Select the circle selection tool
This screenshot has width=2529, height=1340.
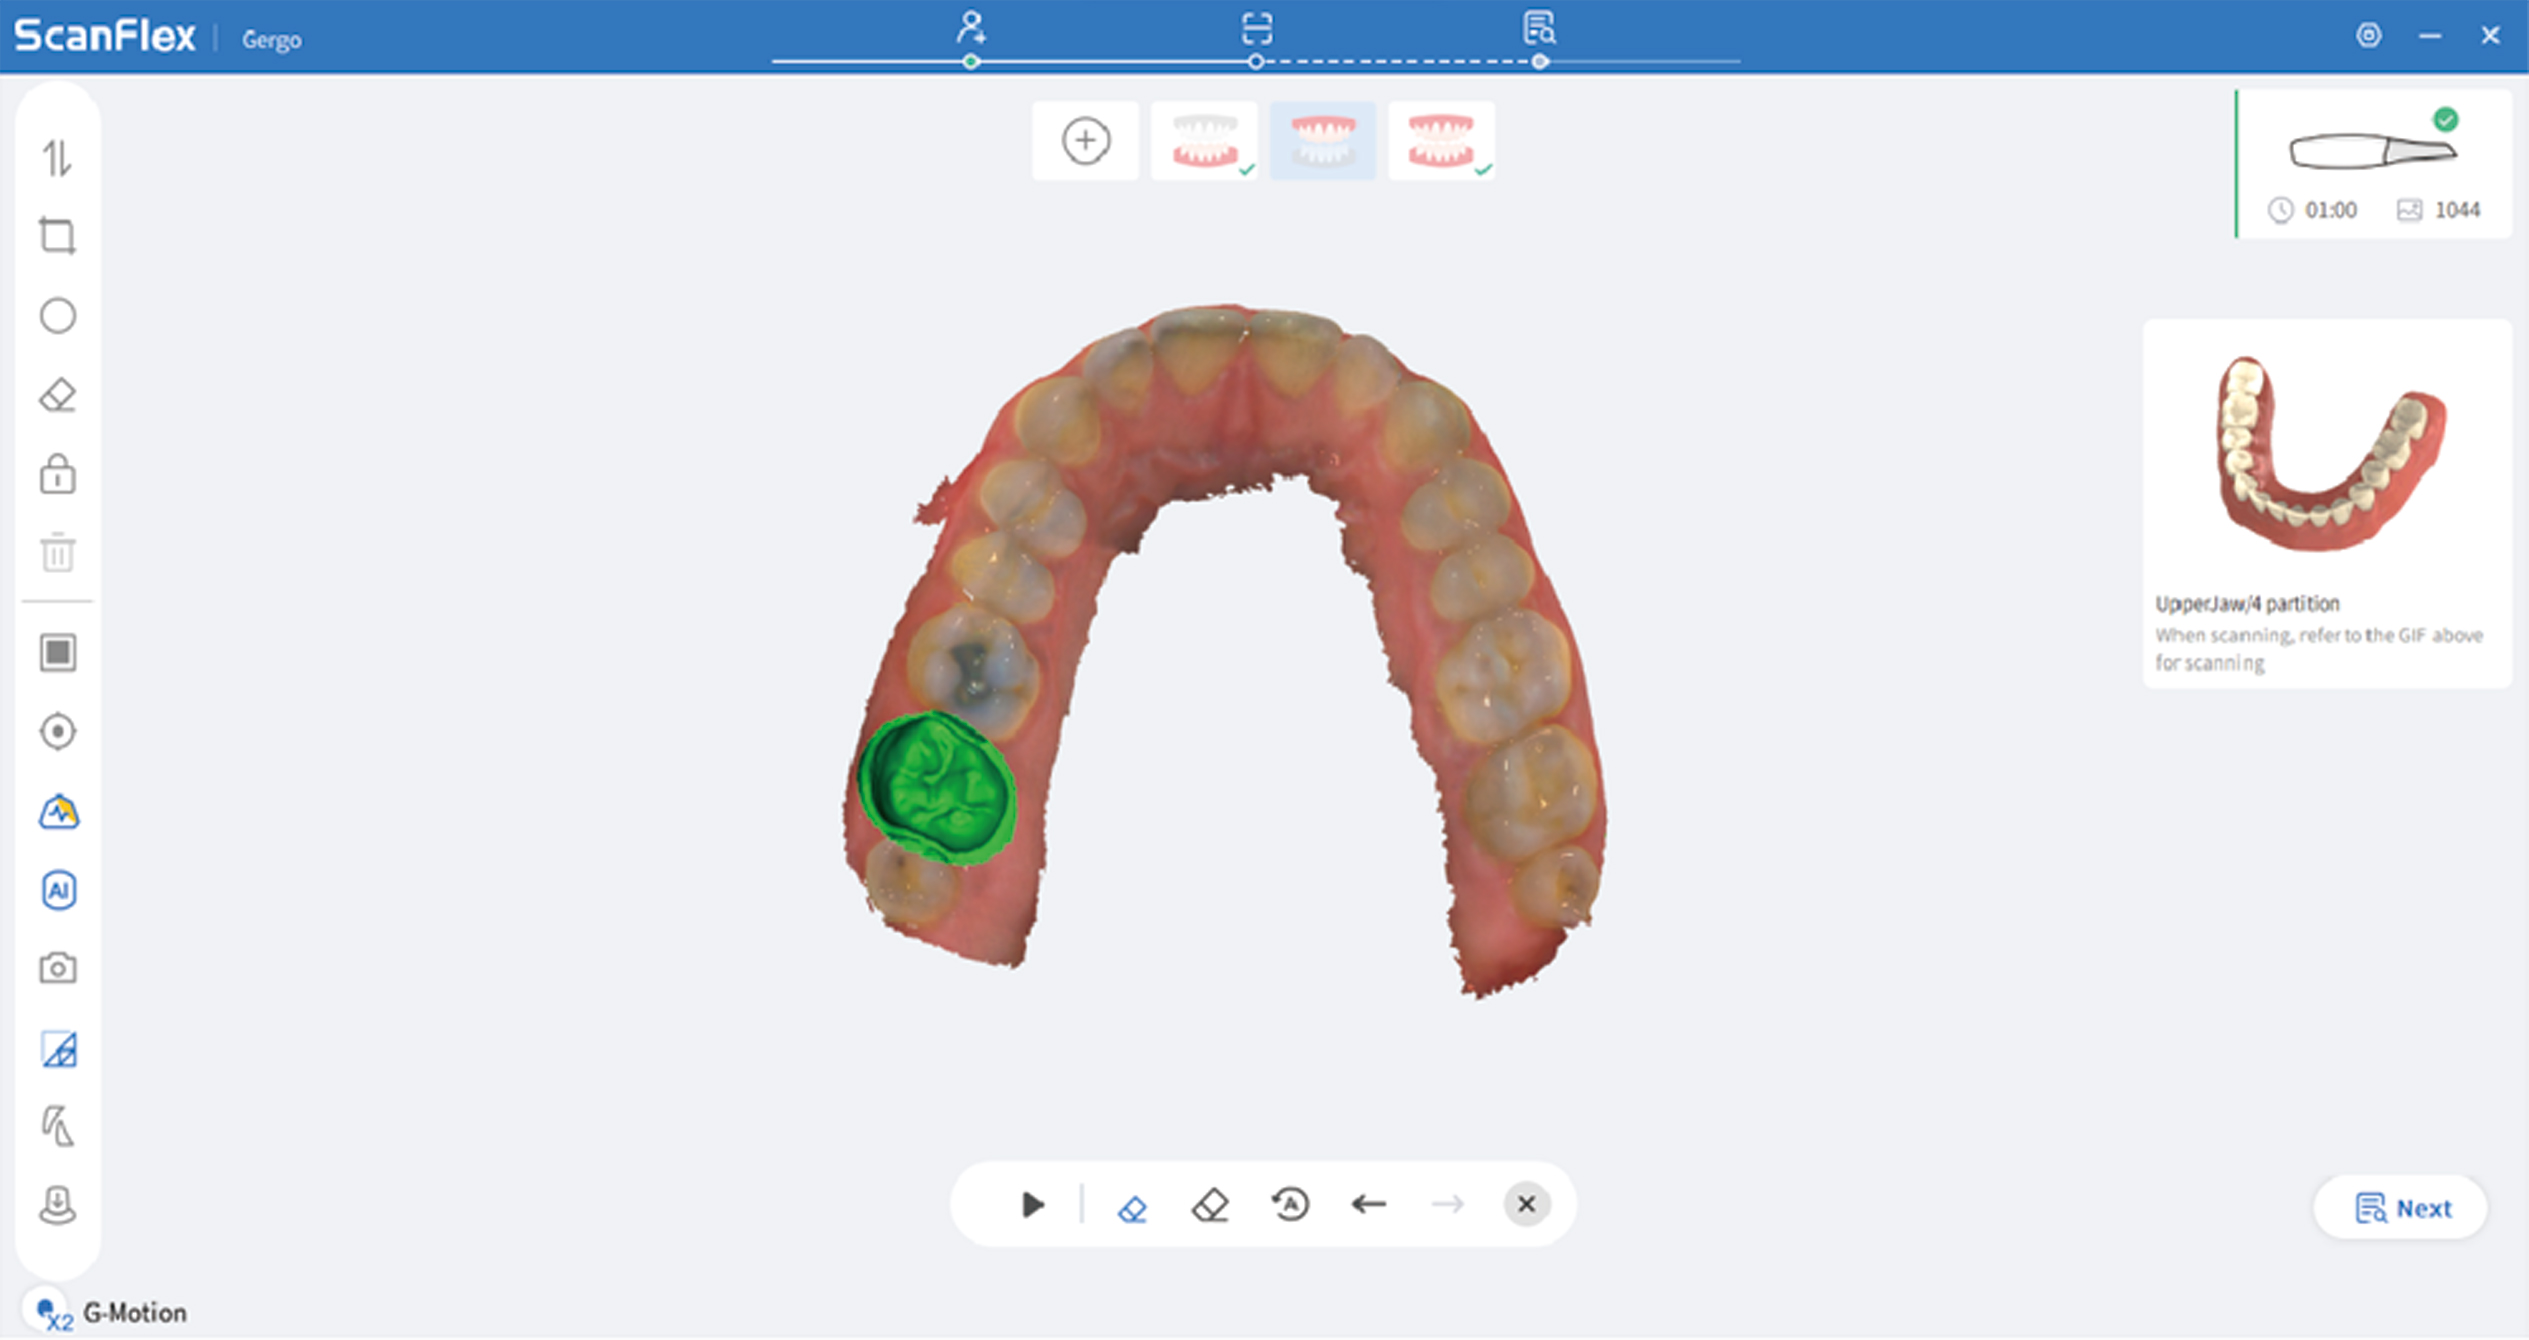[57, 316]
